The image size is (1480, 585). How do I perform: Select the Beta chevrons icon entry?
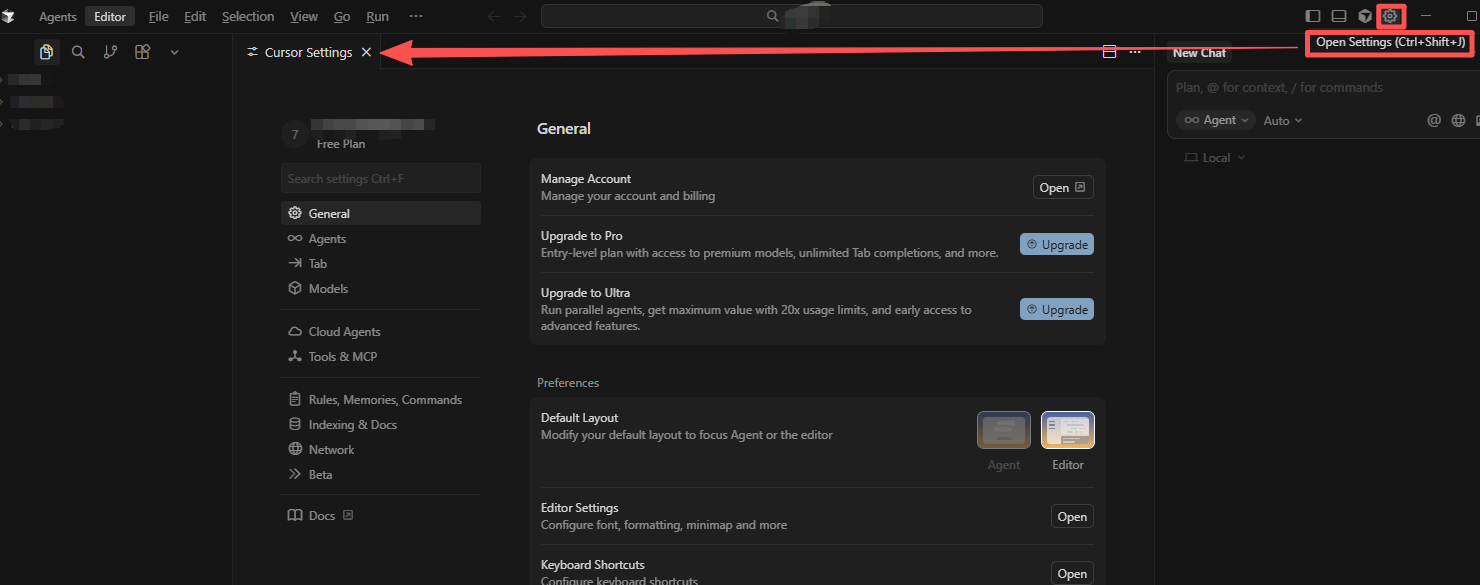[x=295, y=475]
